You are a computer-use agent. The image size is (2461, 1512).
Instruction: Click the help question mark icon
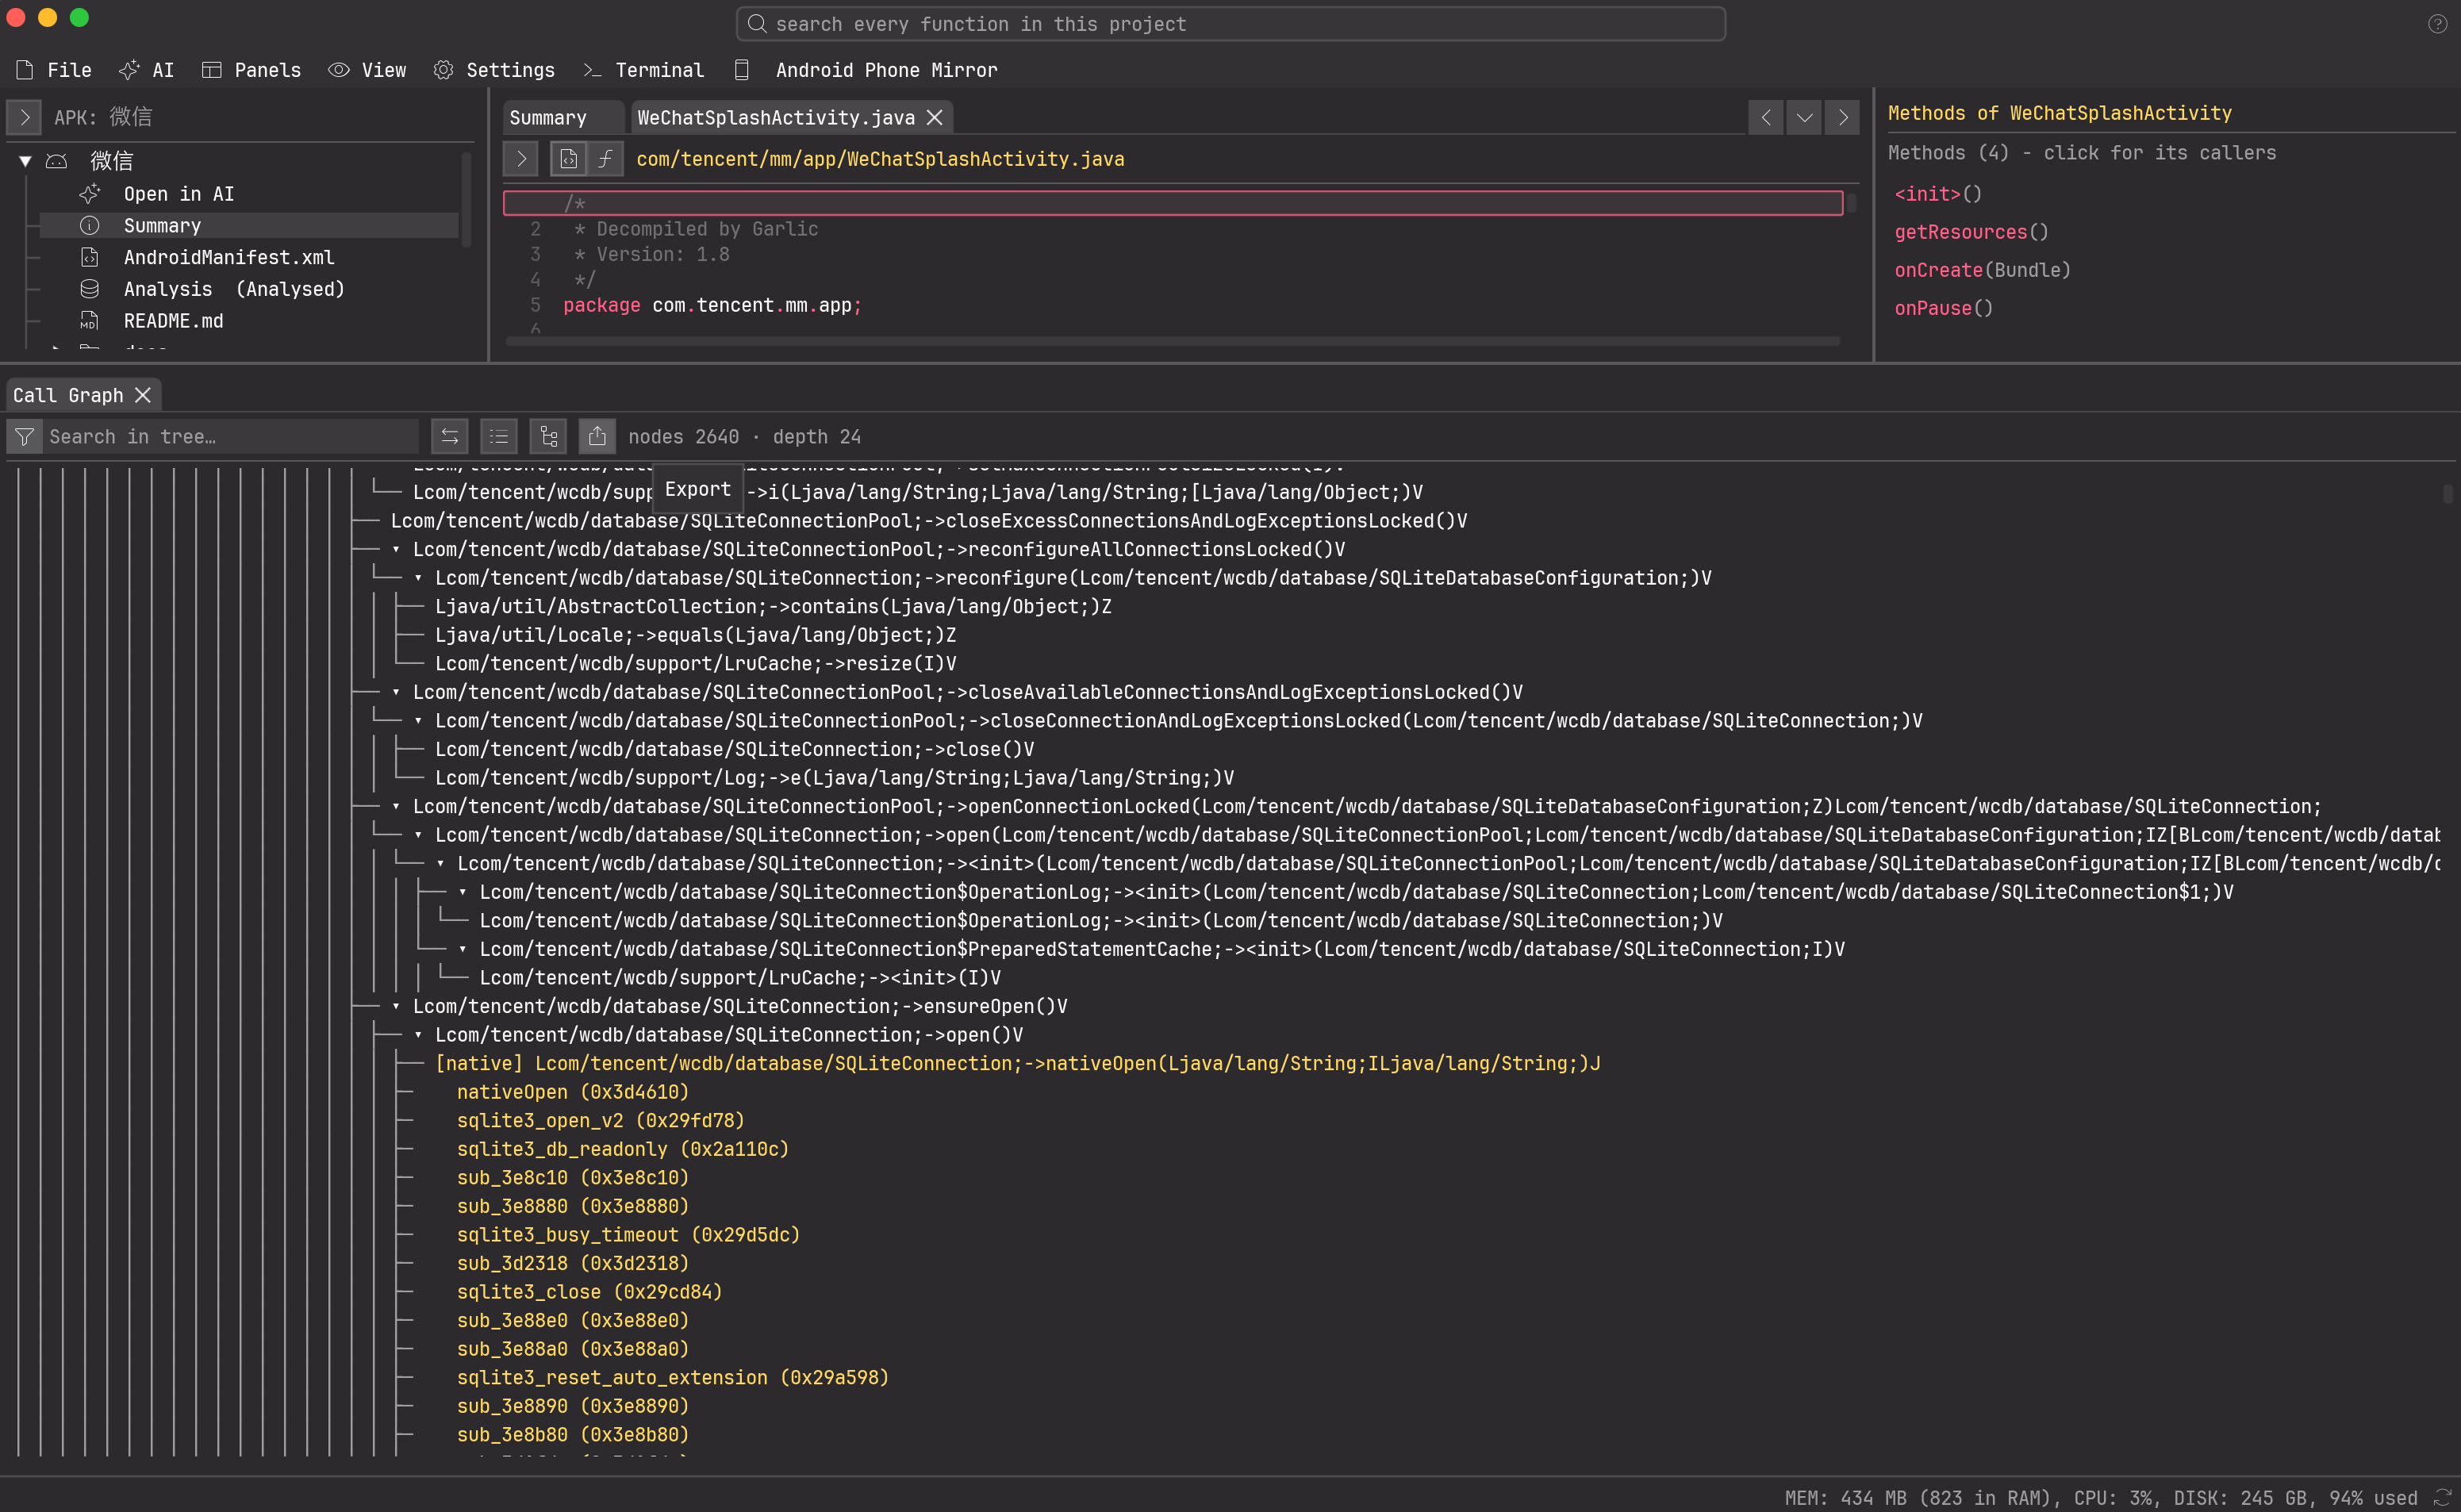(2438, 24)
